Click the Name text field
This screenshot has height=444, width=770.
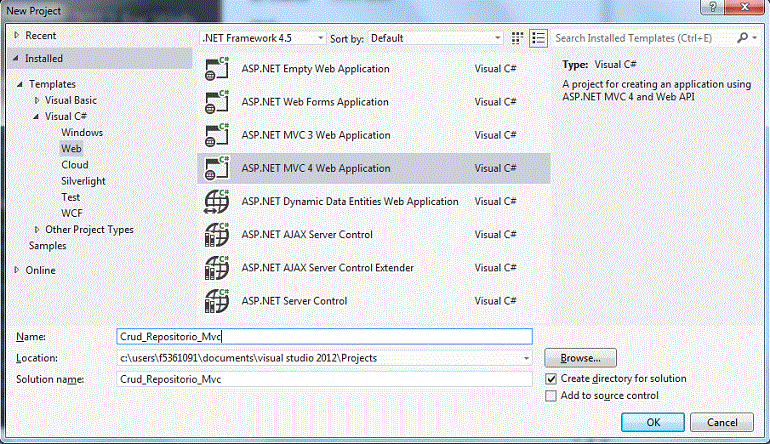325,336
